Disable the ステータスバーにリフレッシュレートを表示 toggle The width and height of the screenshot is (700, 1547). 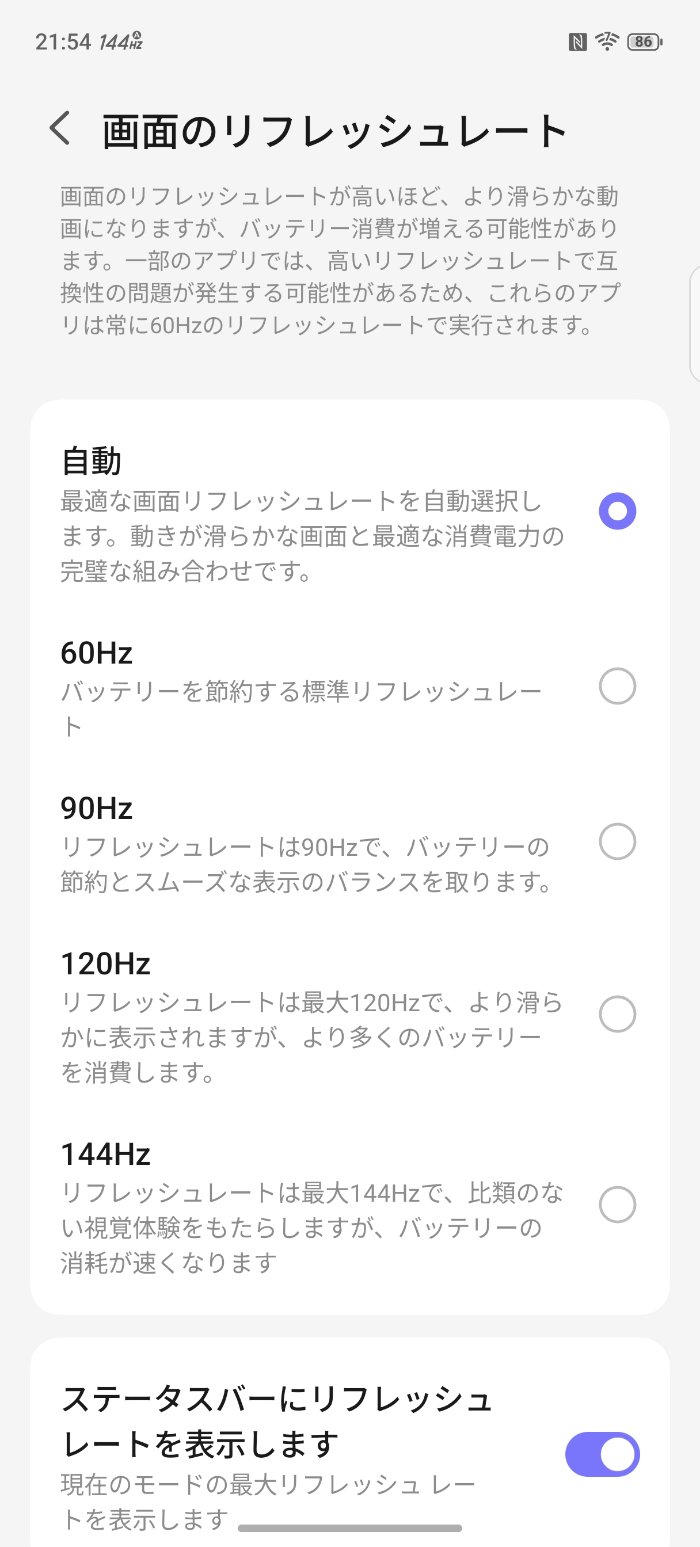(x=602, y=1454)
